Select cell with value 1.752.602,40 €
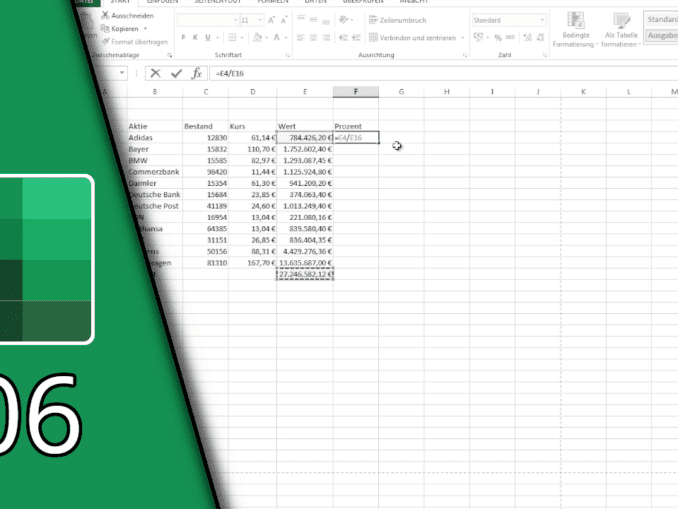 click(x=305, y=149)
